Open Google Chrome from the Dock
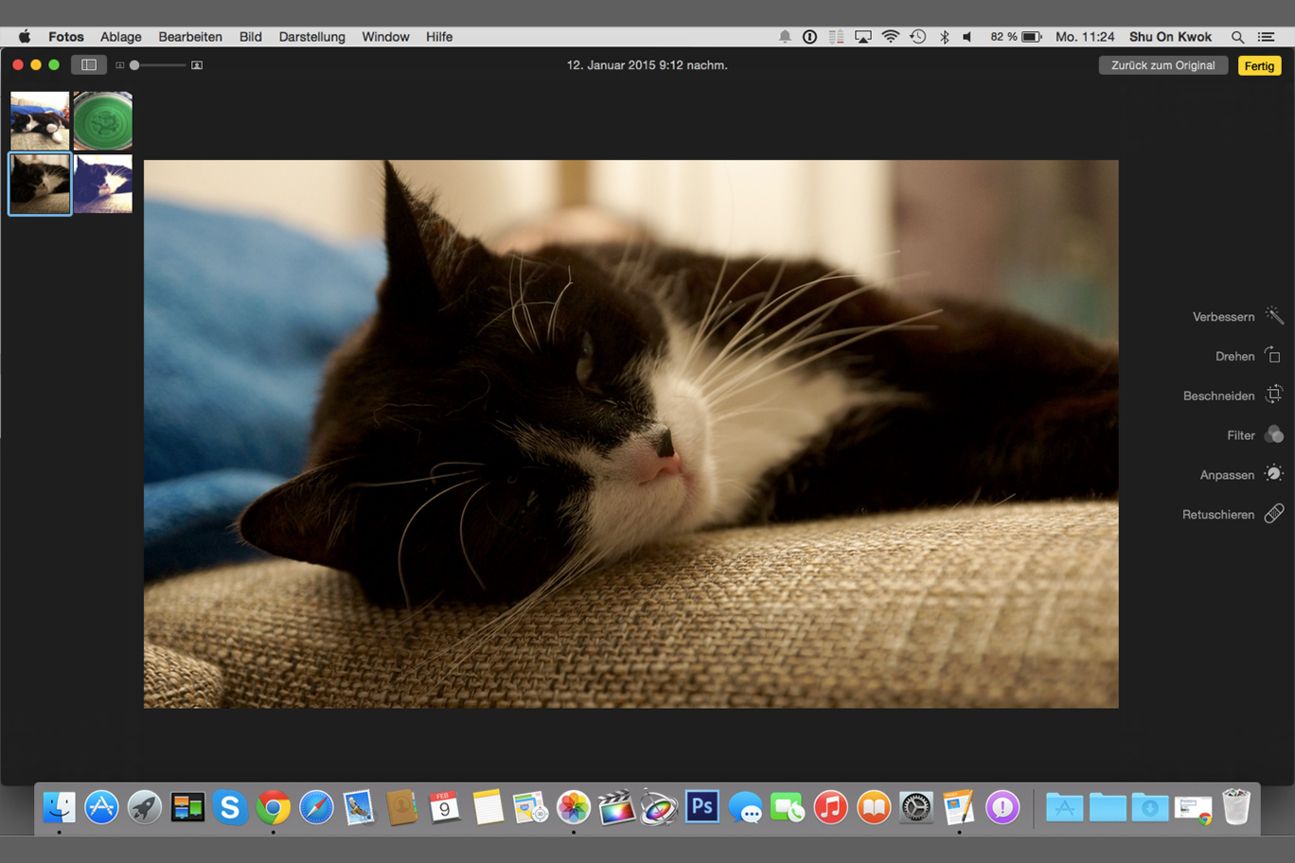Screen dimensions: 1295x863 [x=273, y=806]
